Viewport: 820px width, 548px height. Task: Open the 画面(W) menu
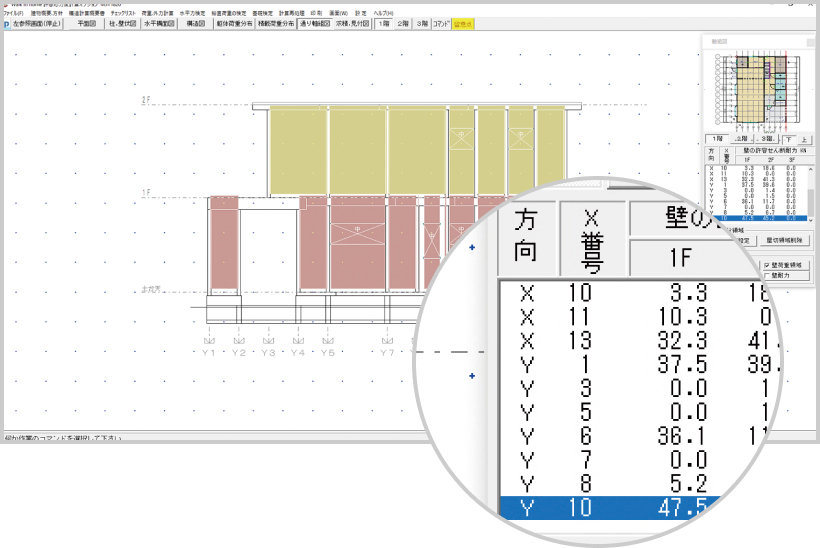click(x=338, y=13)
